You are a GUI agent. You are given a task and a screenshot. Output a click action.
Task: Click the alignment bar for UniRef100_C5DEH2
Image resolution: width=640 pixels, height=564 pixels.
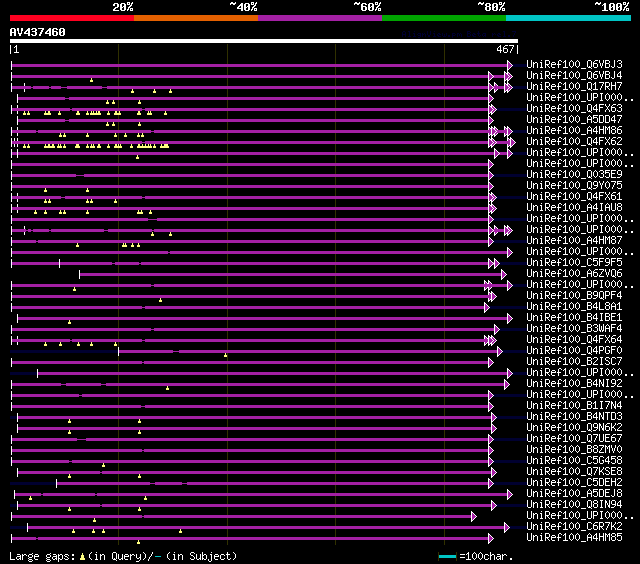point(273,484)
